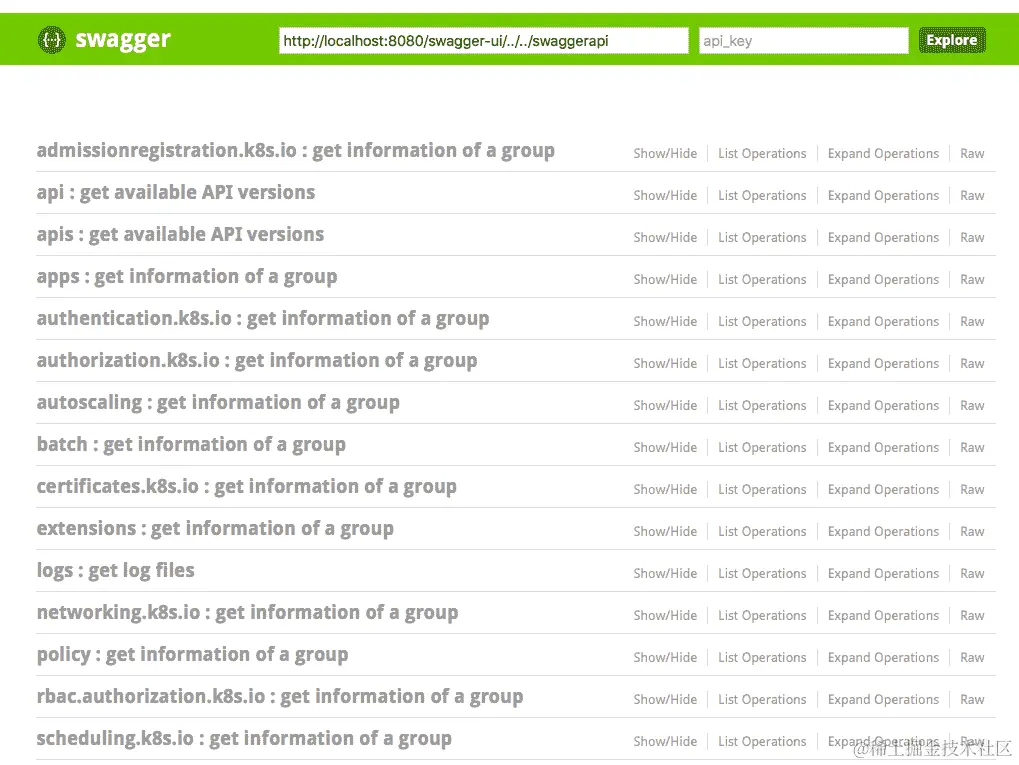View Raw for admissionregistration.k8s.io

click(x=972, y=153)
